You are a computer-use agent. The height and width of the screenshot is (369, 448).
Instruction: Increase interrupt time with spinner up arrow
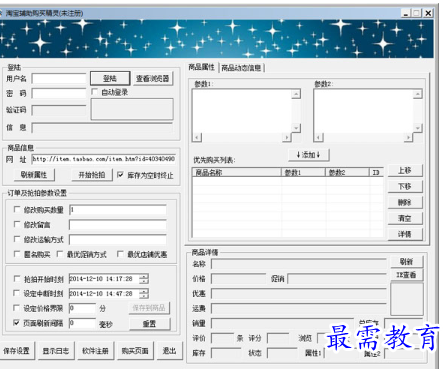pyautogui.click(x=144, y=291)
